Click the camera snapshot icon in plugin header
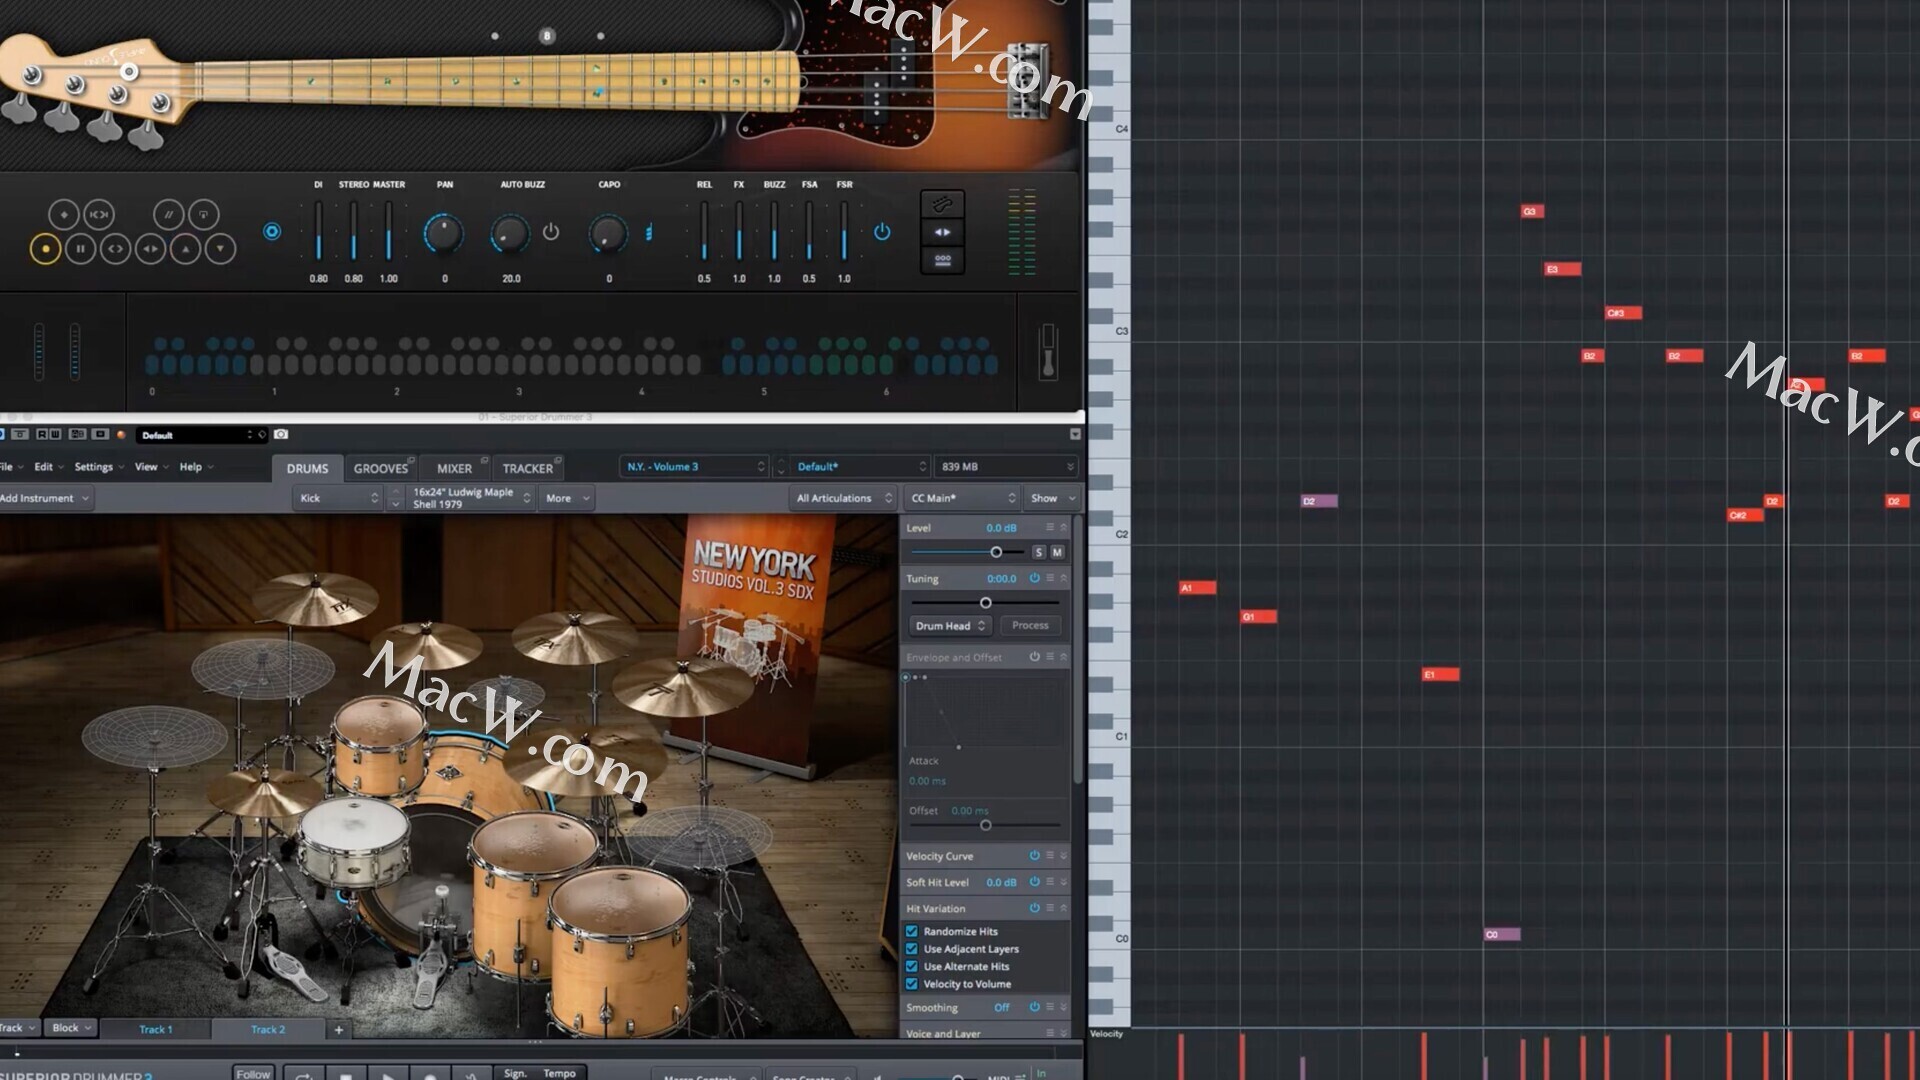1920x1080 pixels. click(x=281, y=435)
